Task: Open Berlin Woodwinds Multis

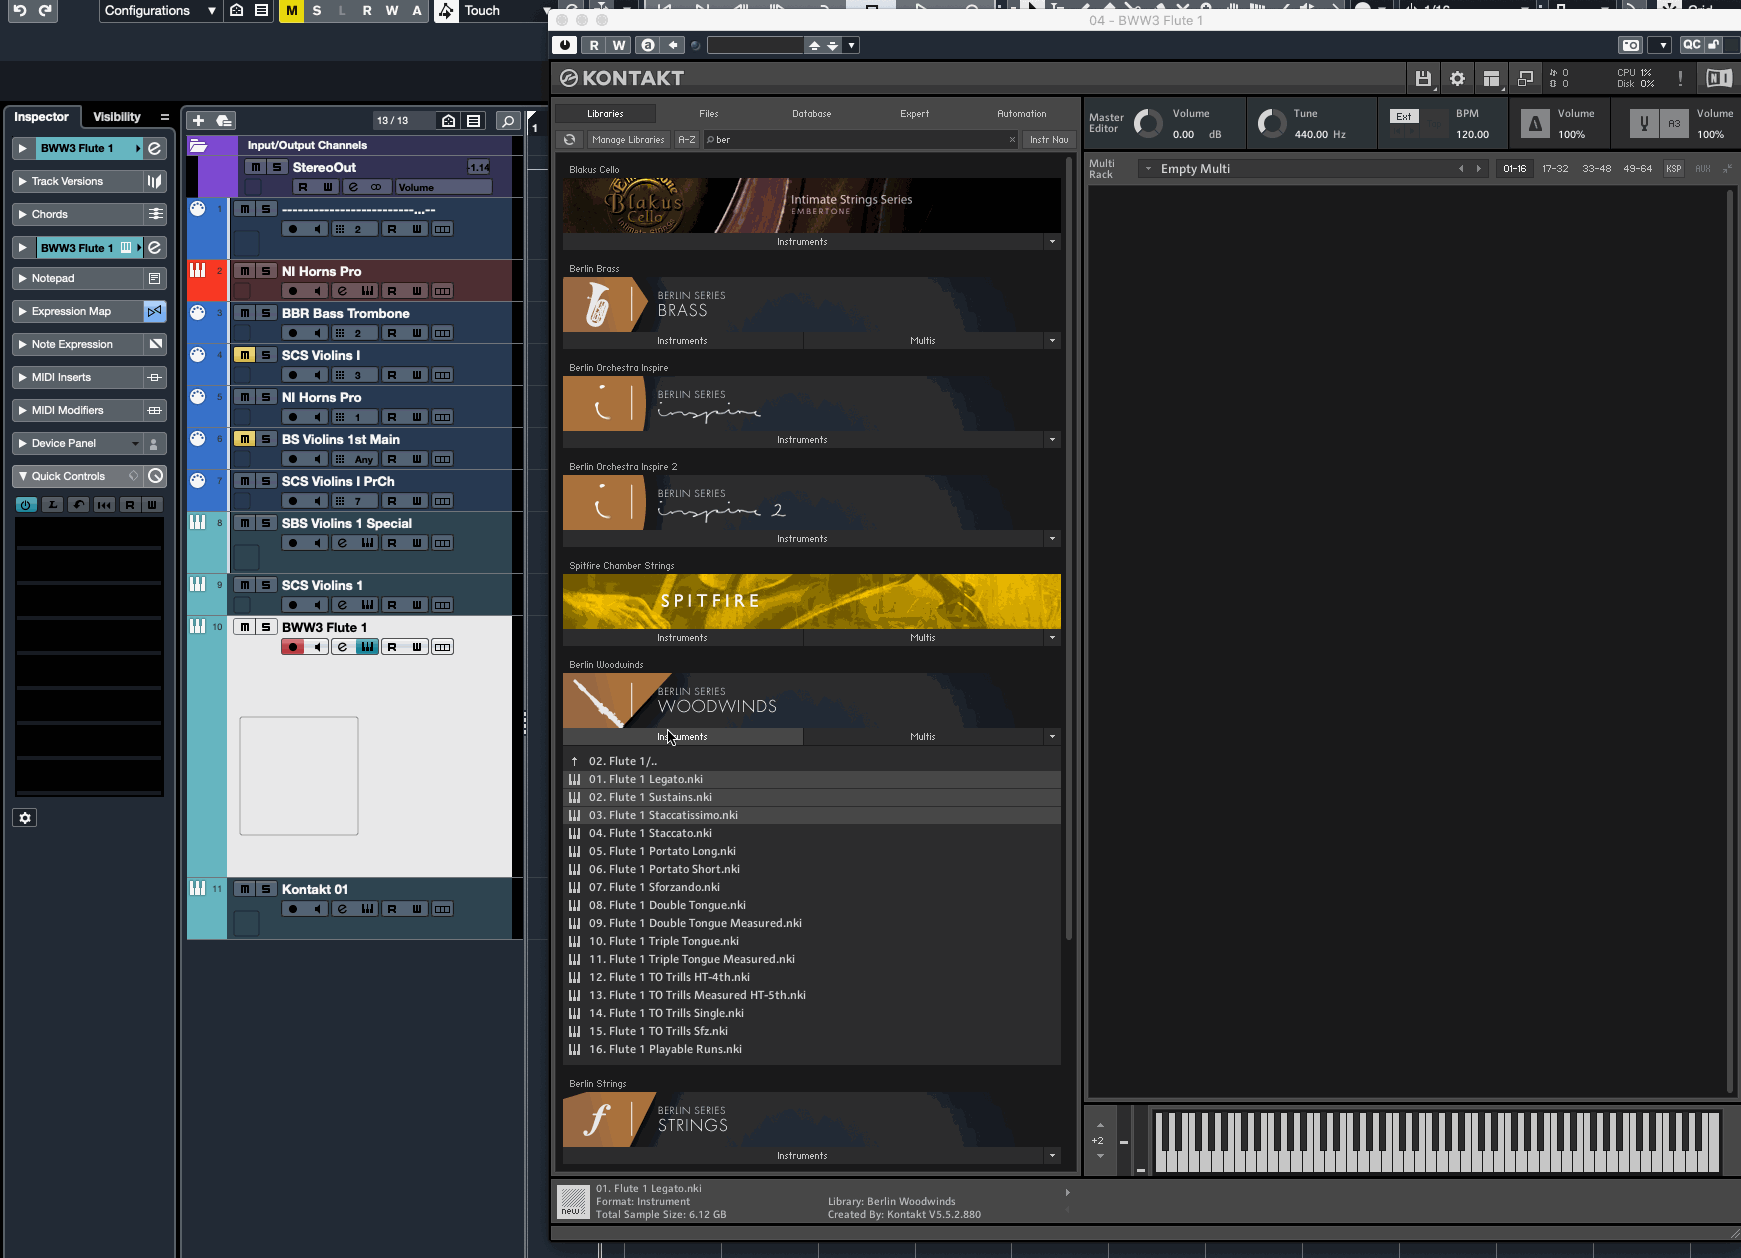Action: tap(923, 737)
